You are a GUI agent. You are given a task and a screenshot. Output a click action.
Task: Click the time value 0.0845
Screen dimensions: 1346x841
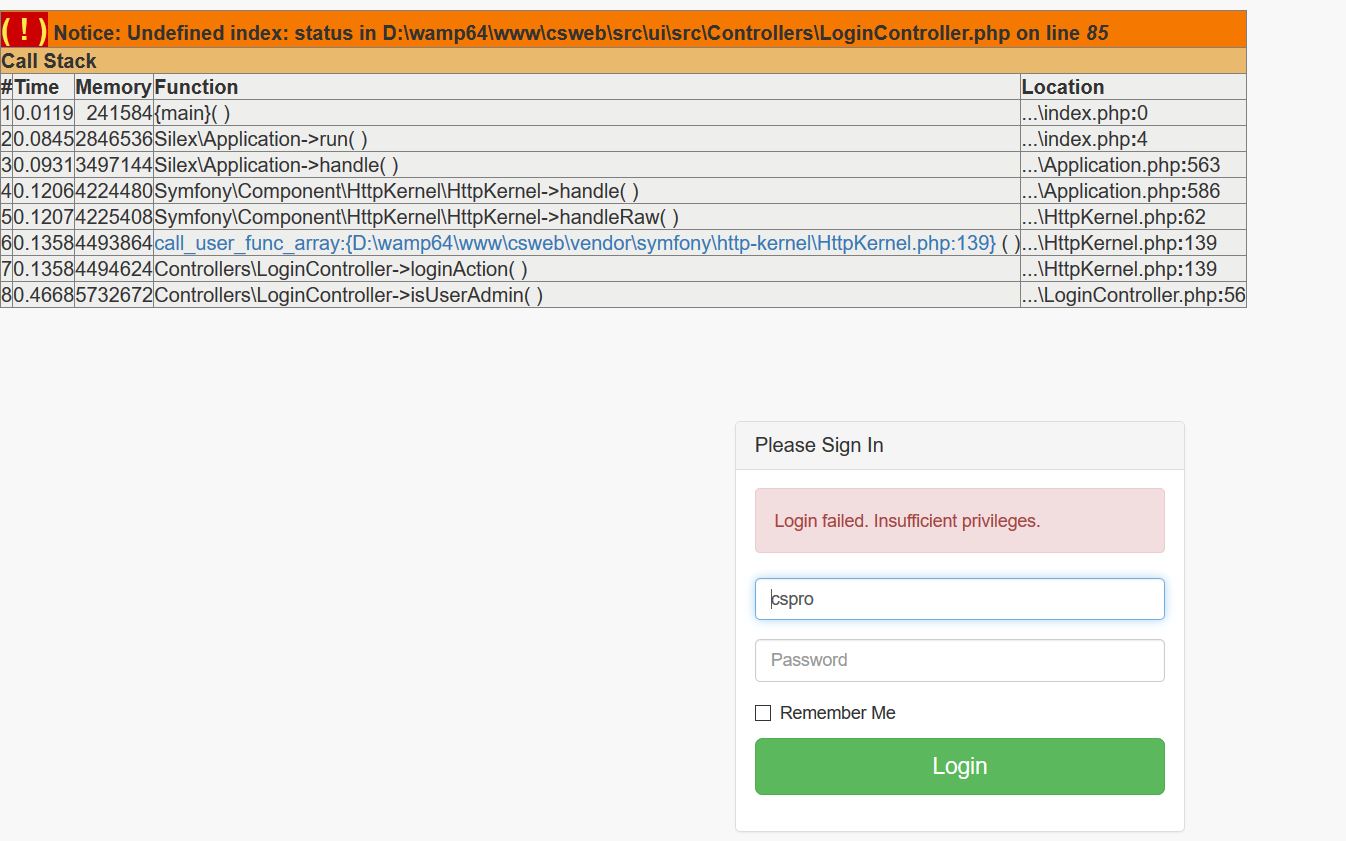(43, 139)
